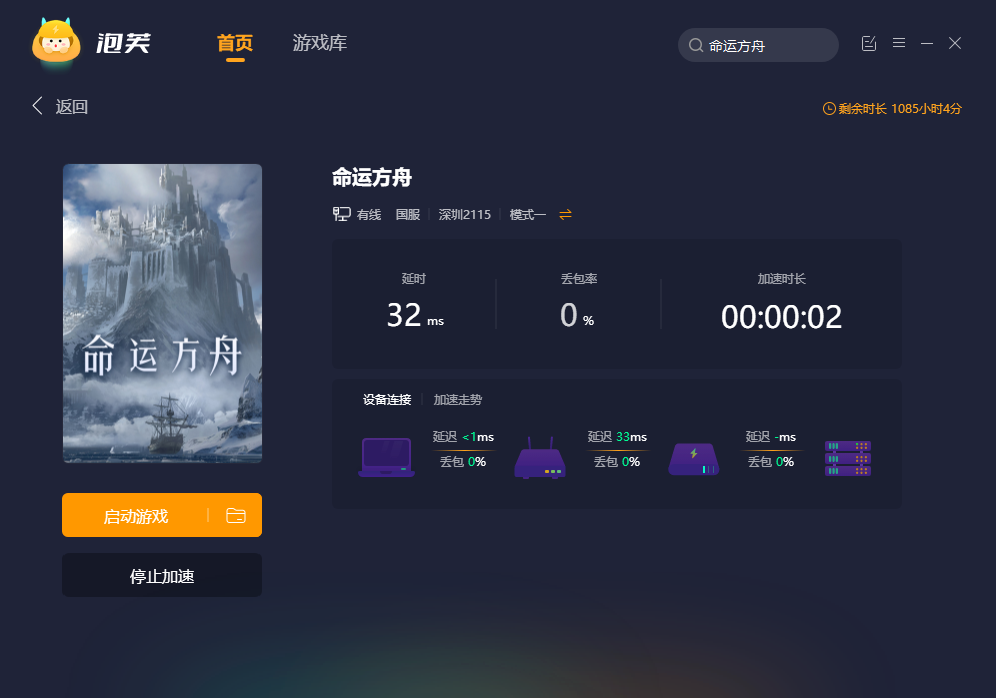
Task: Click the 深圳2115 node selector
Action: tap(464, 215)
